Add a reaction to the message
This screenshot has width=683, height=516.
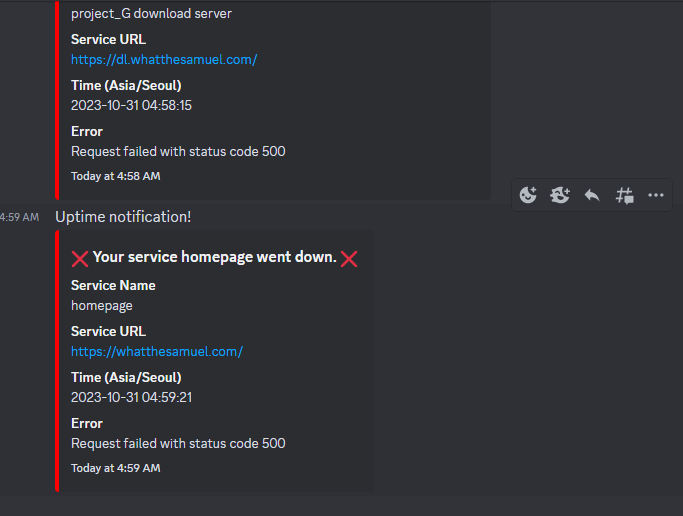[x=528, y=195]
